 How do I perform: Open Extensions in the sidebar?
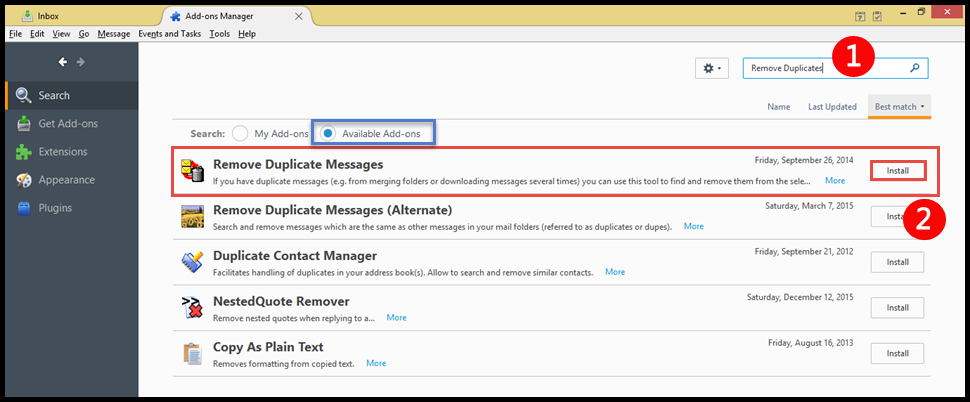point(71,152)
